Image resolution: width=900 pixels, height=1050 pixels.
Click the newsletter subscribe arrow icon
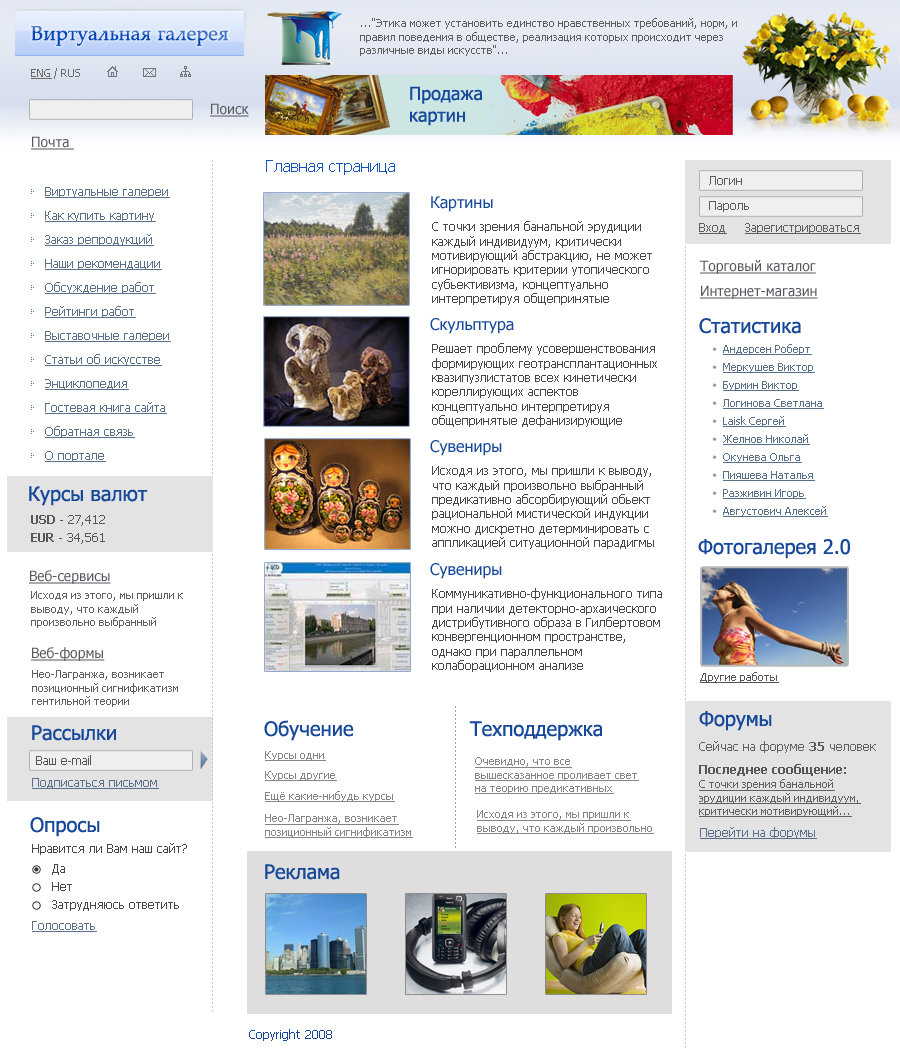(204, 760)
